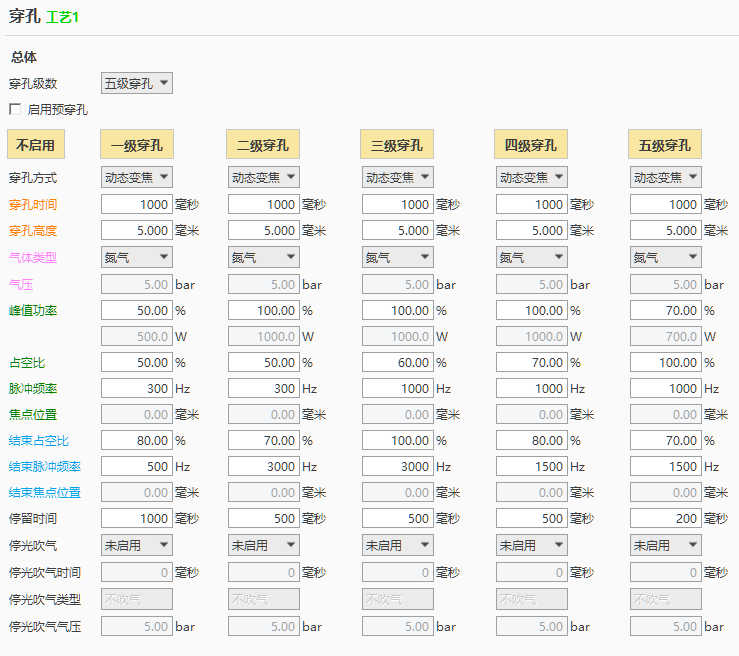Select the 不启用 button
Viewport: 739px width, 656px height.
pos(36,145)
